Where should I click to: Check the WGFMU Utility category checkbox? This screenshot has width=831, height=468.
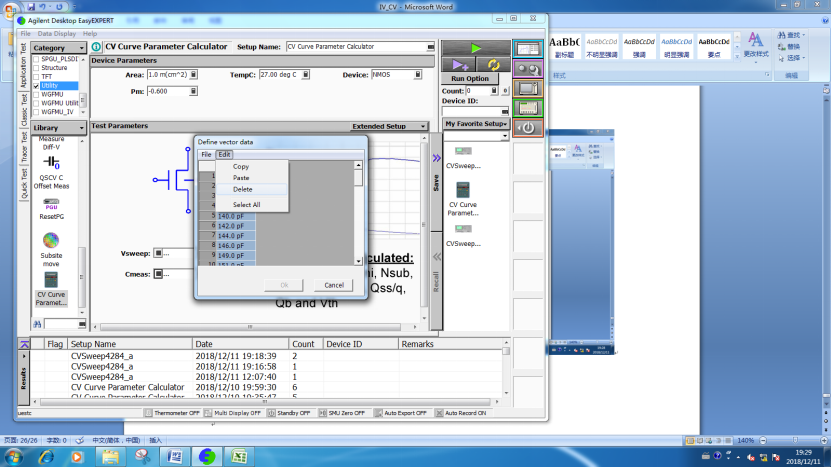point(37,103)
